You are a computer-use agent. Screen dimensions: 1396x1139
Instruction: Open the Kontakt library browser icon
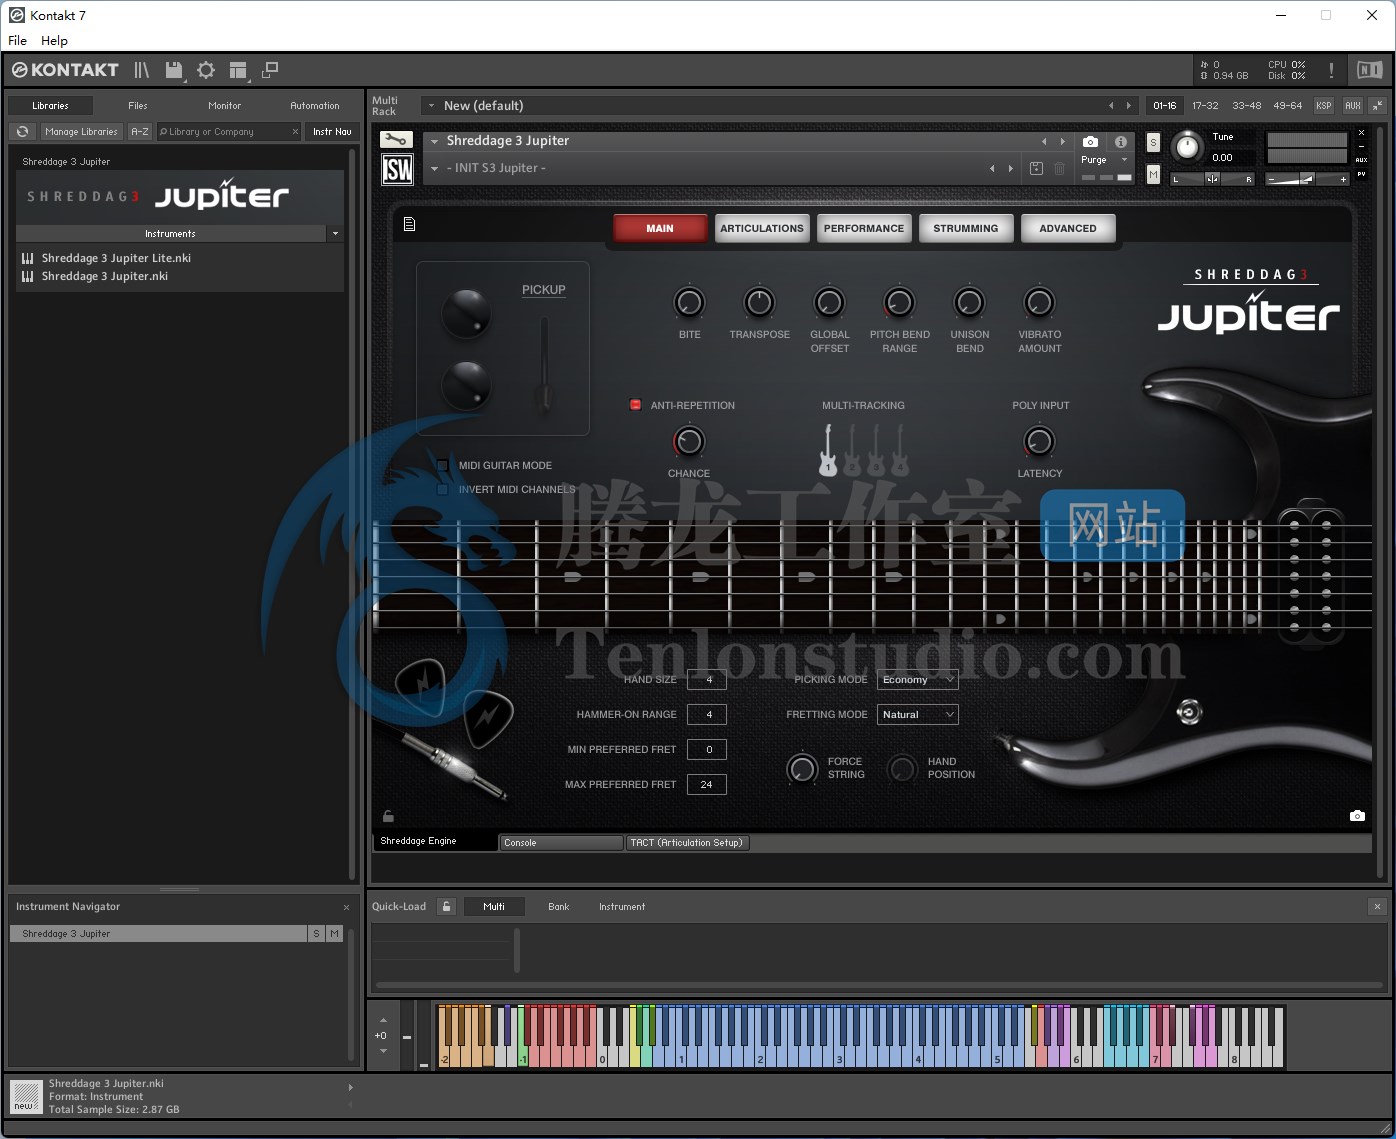[141, 70]
